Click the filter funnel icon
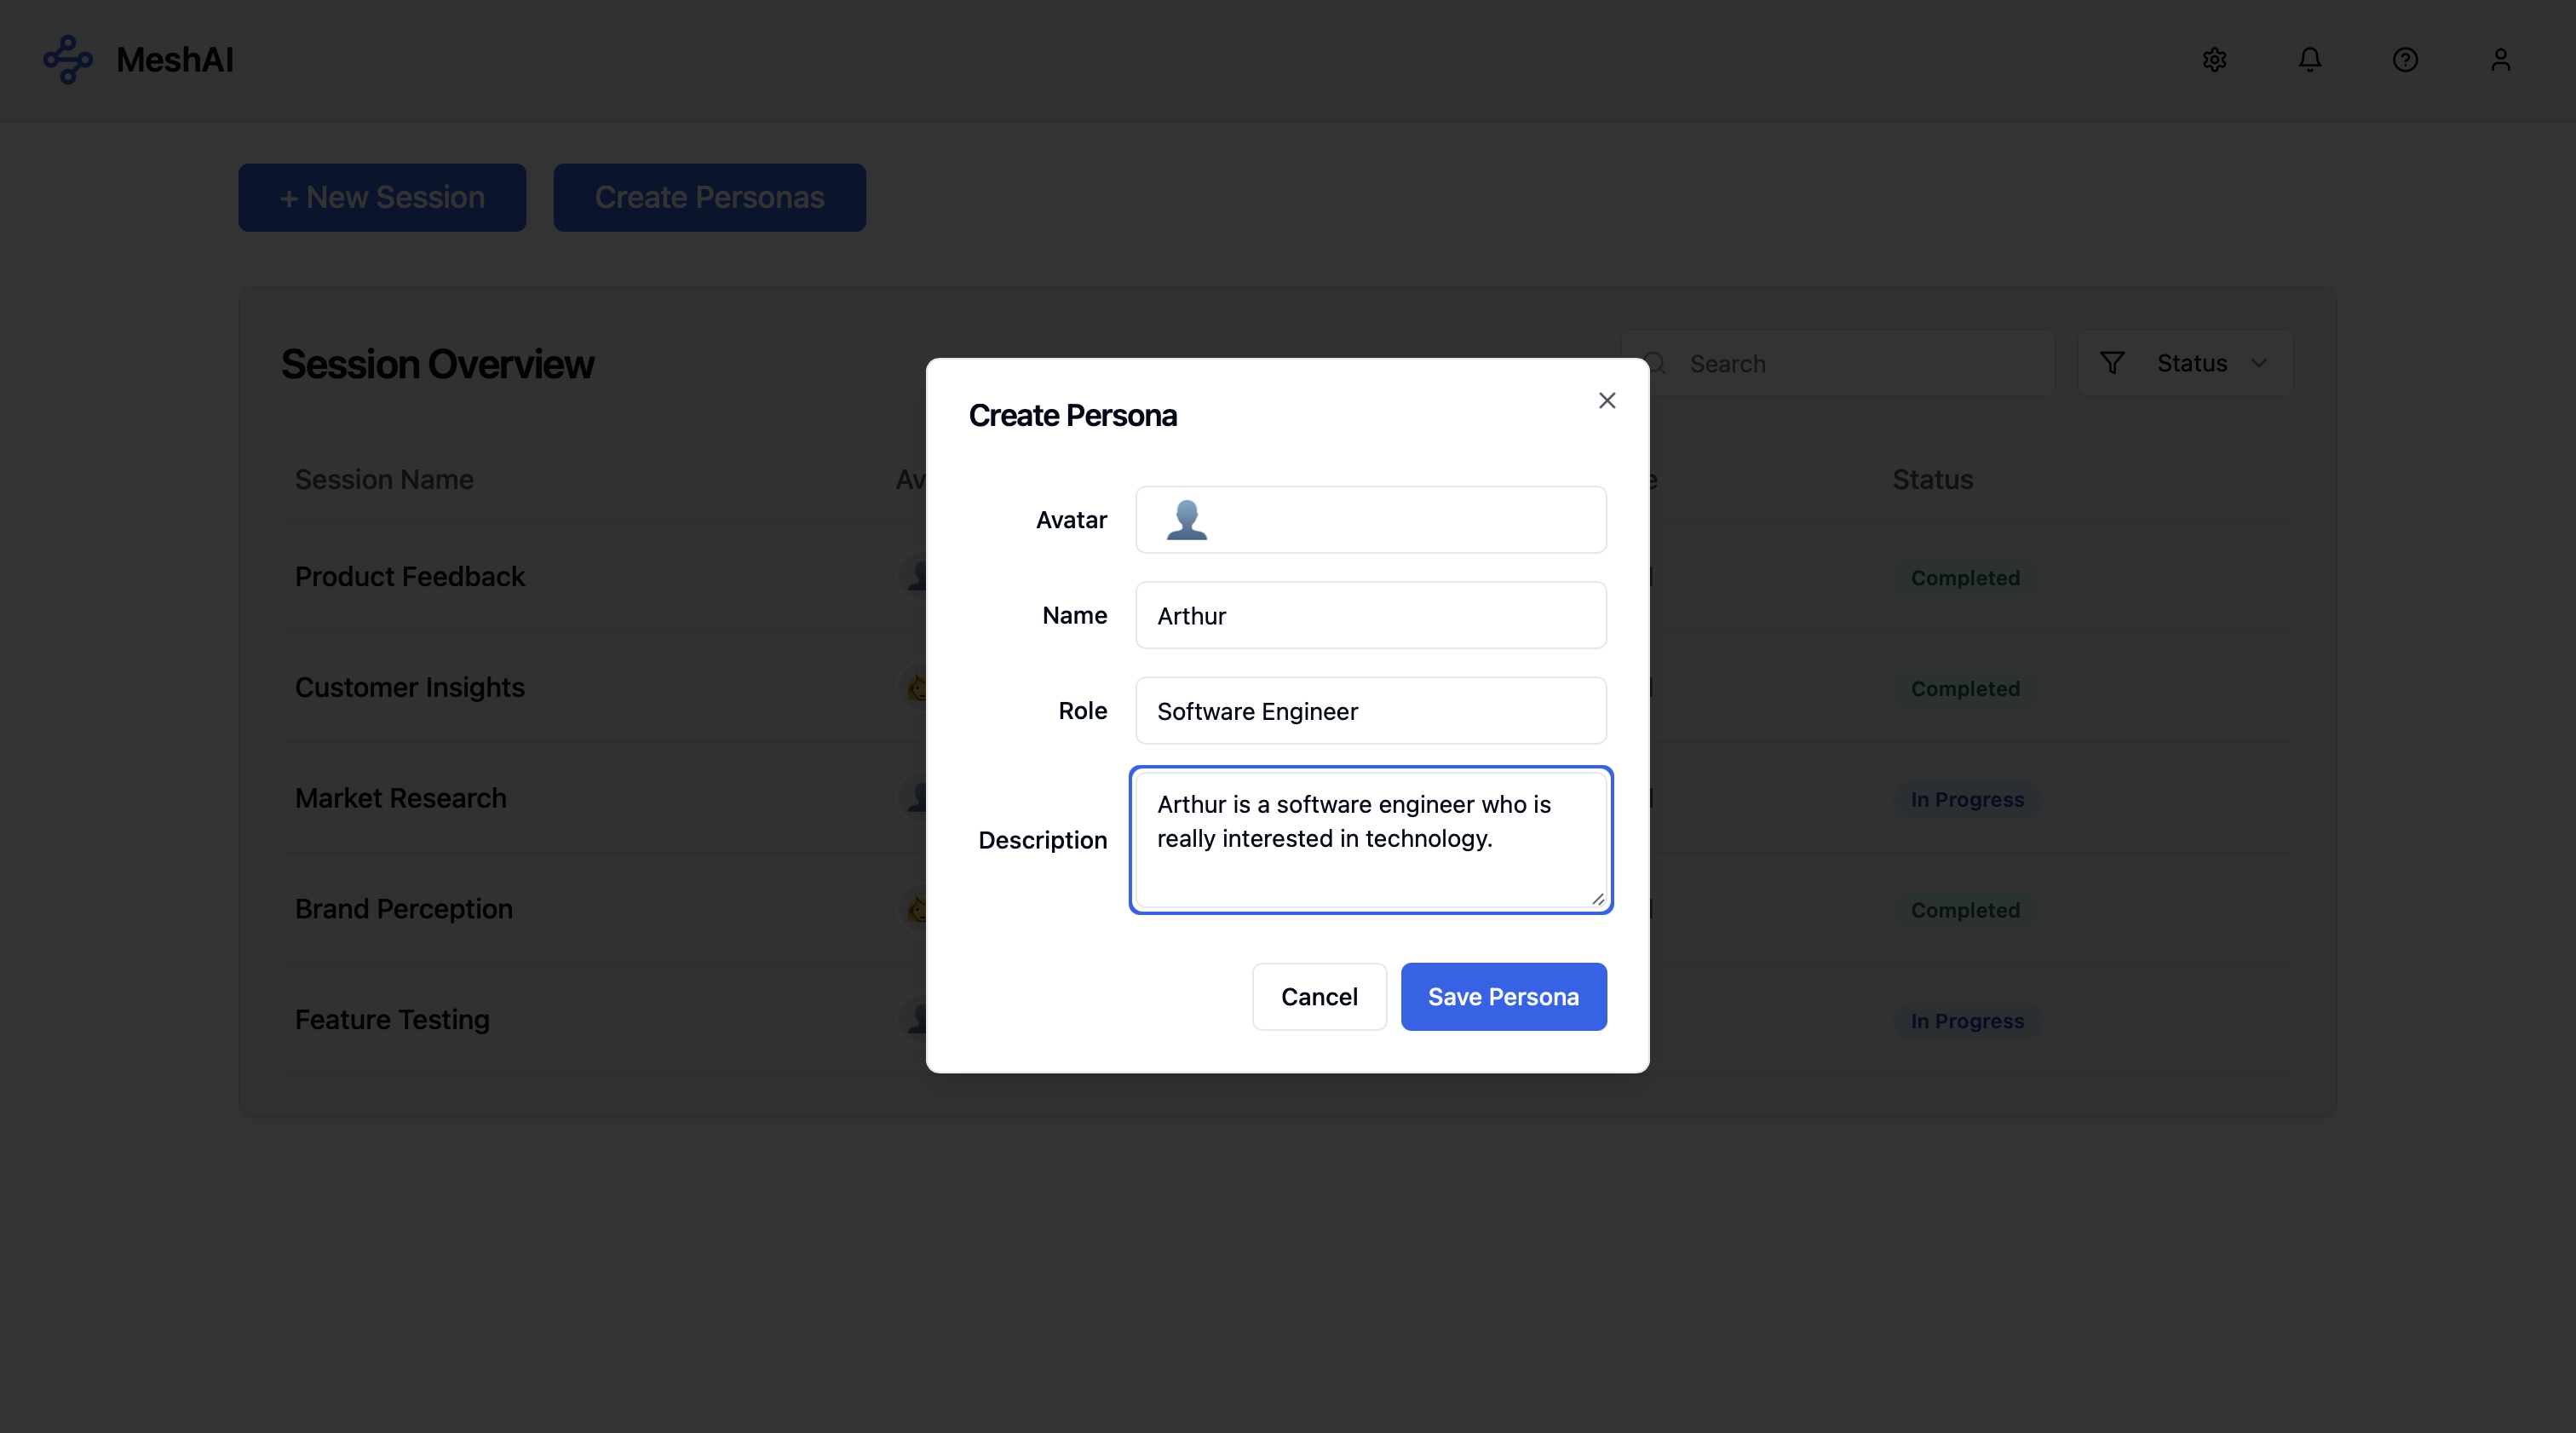 [x=2112, y=363]
